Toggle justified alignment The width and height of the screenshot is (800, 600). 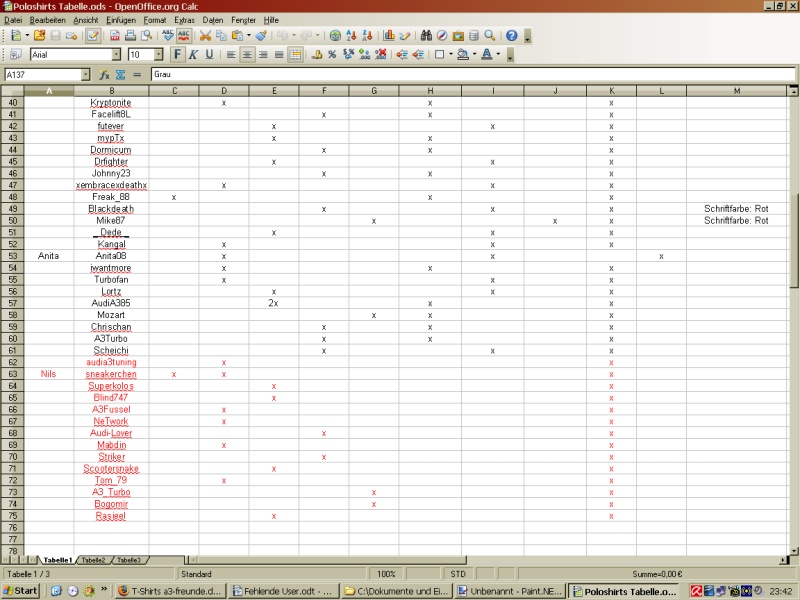click(279, 55)
